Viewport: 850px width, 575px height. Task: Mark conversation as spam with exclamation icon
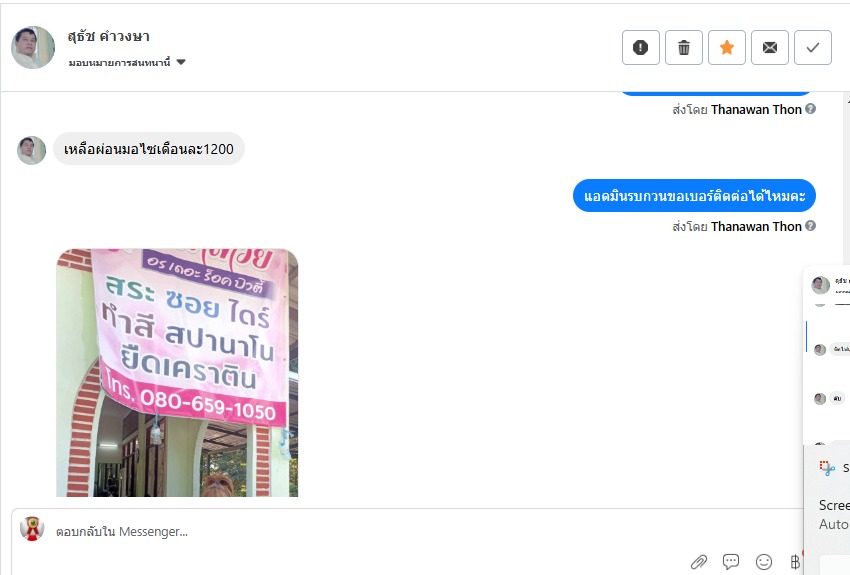[640, 48]
